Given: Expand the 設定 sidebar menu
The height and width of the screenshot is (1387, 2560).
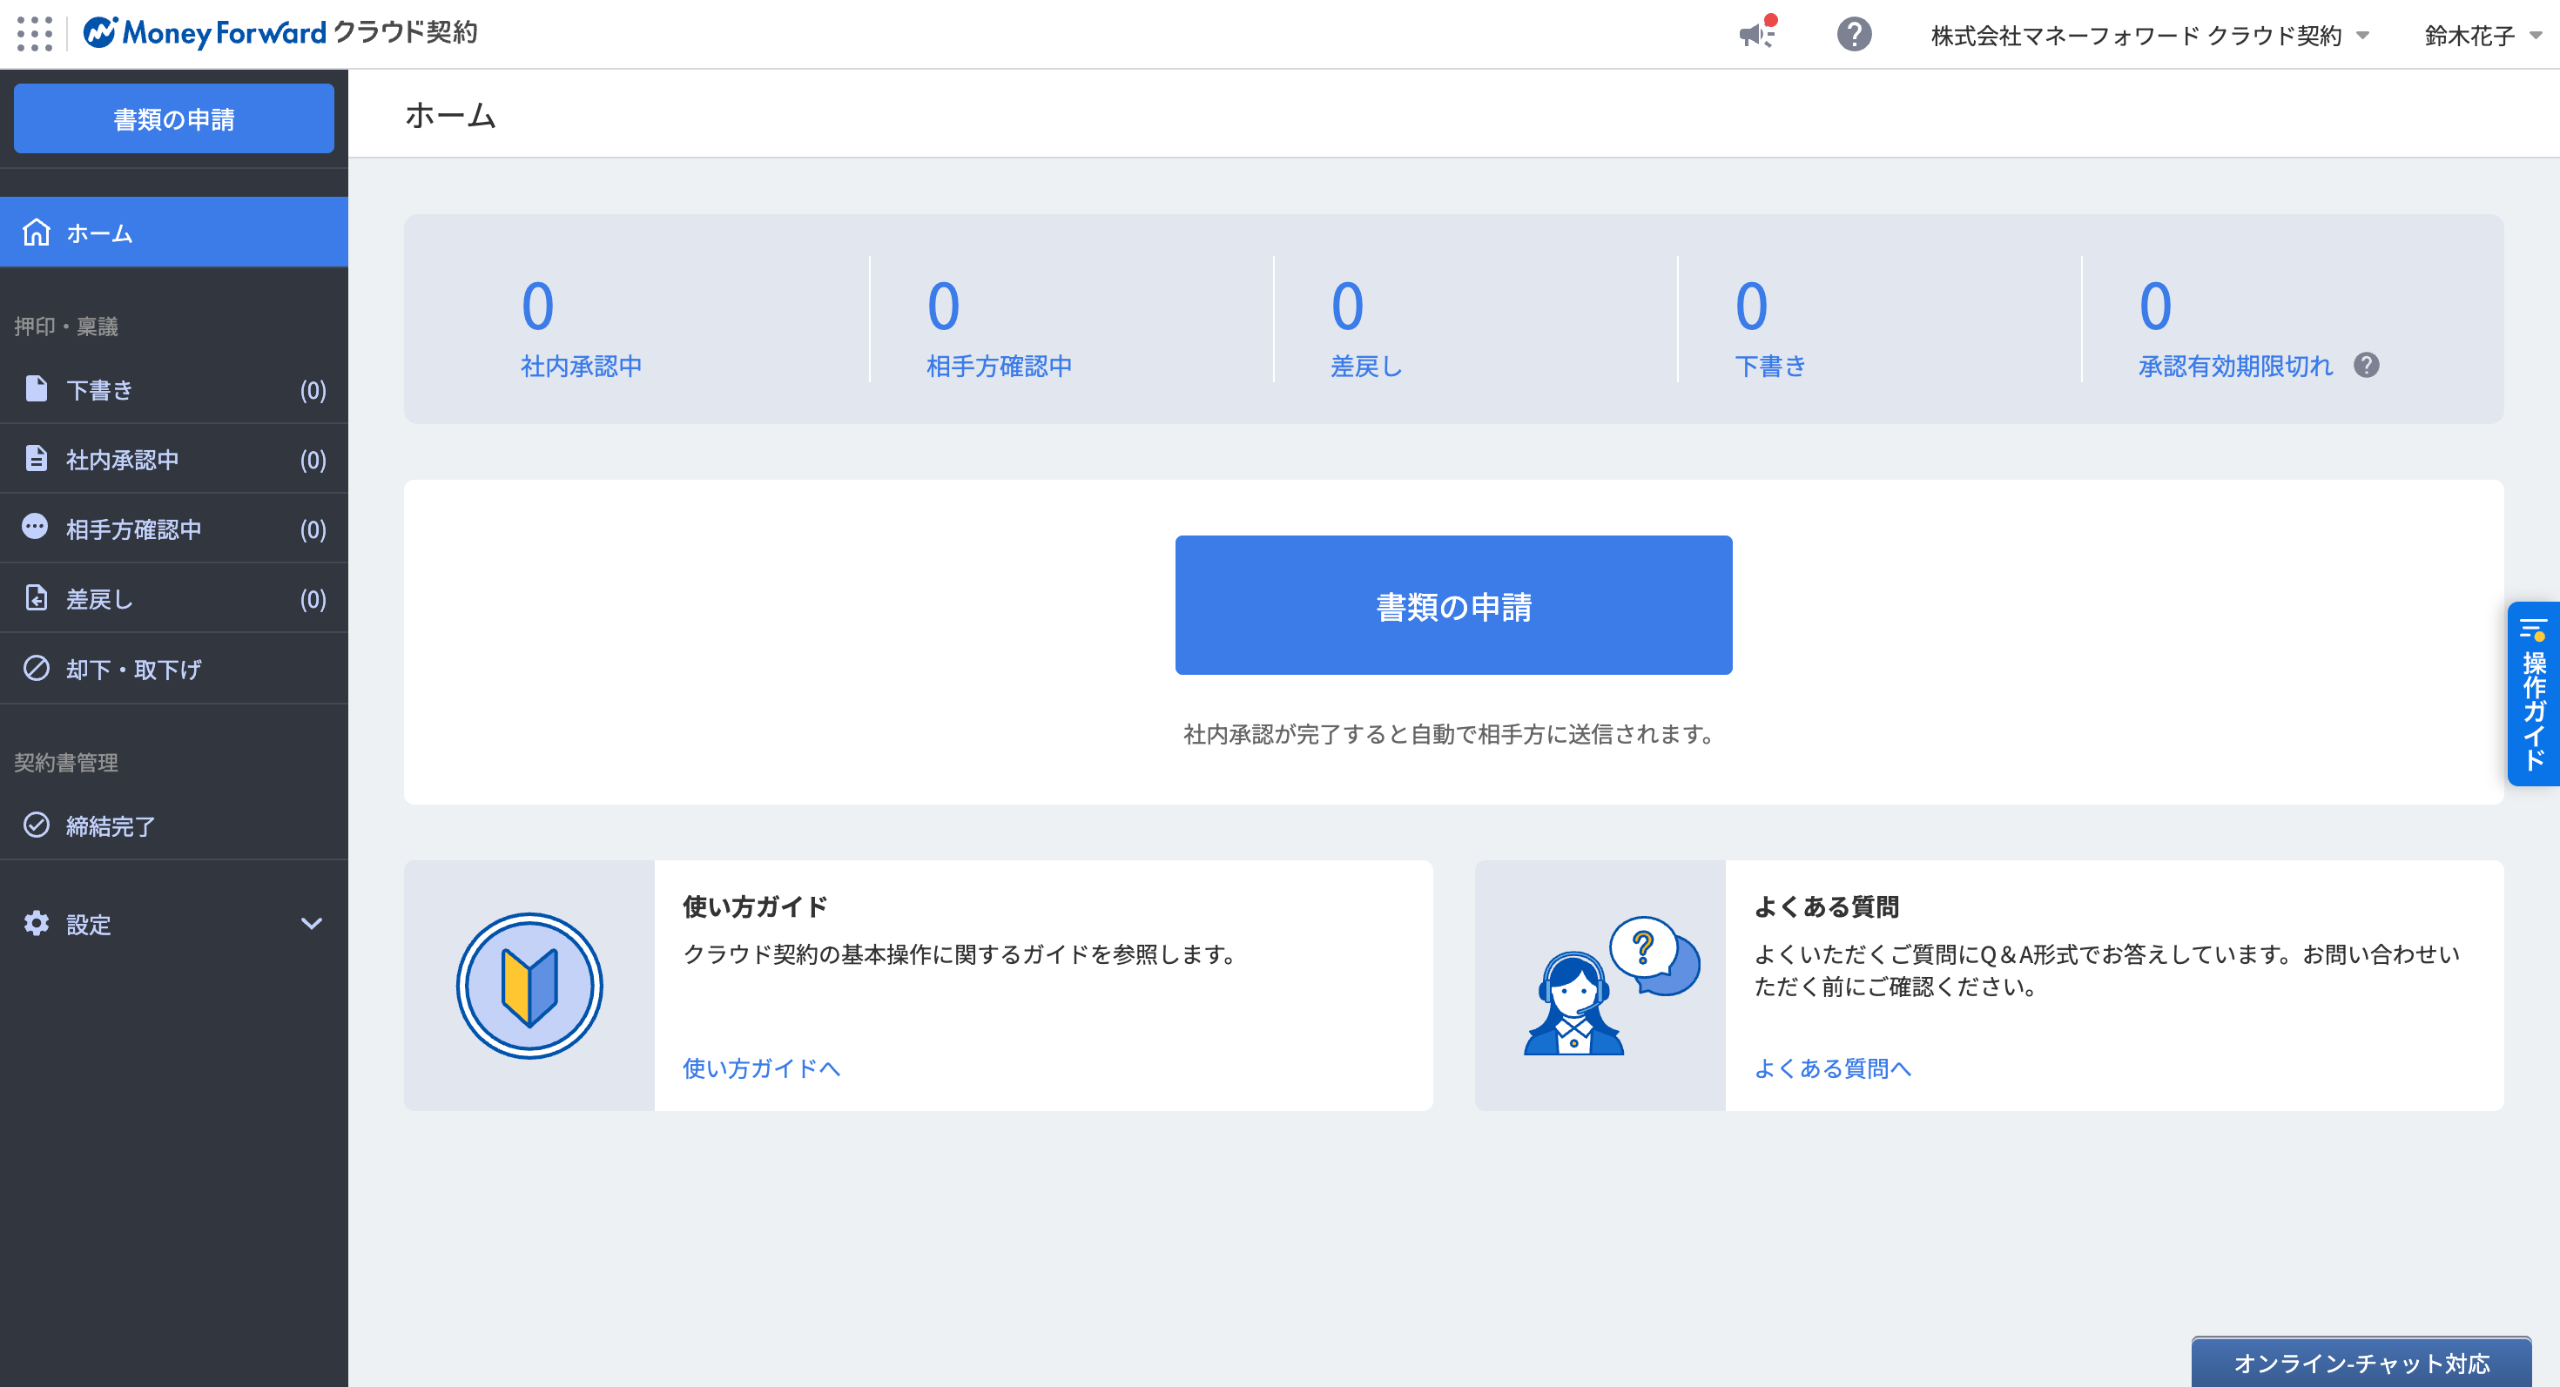Looking at the screenshot, I should click(174, 924).
